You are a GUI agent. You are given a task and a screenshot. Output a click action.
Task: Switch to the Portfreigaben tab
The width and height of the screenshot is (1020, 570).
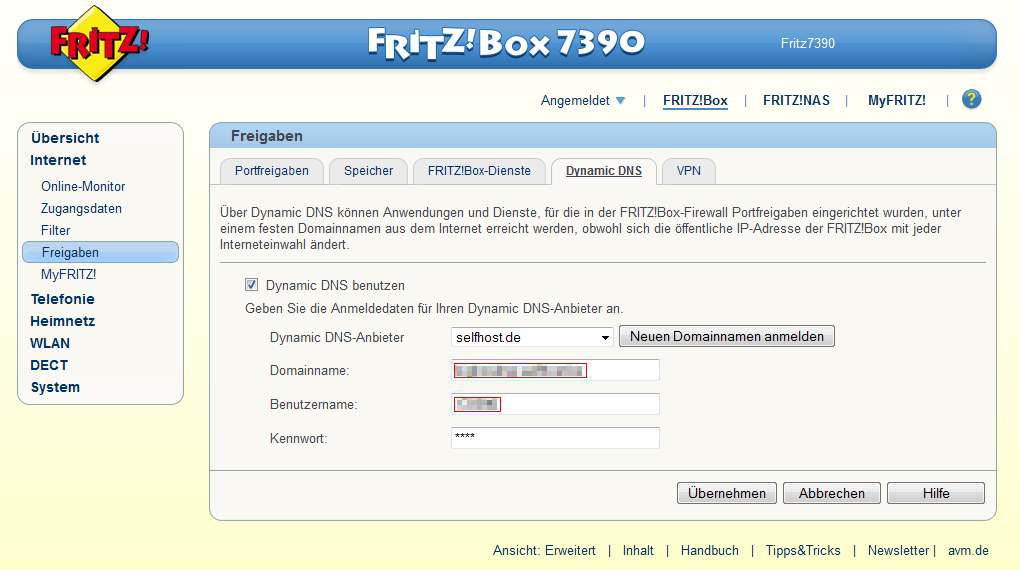(272, 171)
